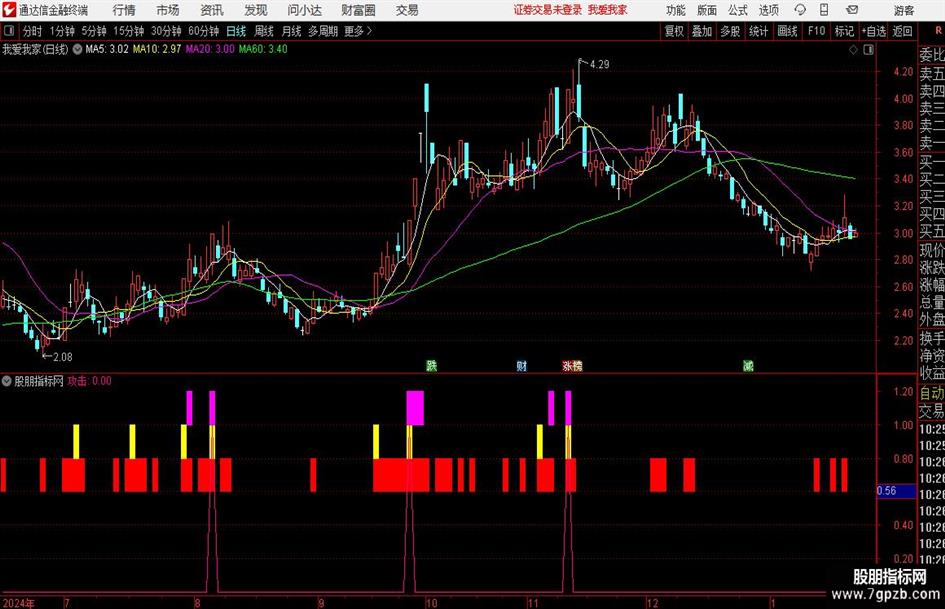Click the diamond icon above the chart
The height and width of the screenshot is (609, 945).
[853, 50]
